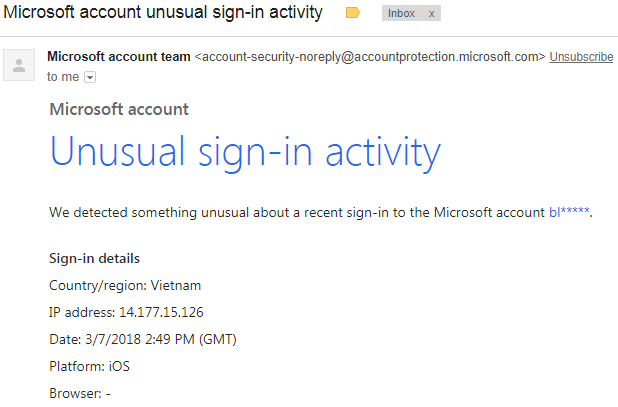Open the Inbox label
Viewport: 618px width, 407px height.
click(x=401, y=14)
